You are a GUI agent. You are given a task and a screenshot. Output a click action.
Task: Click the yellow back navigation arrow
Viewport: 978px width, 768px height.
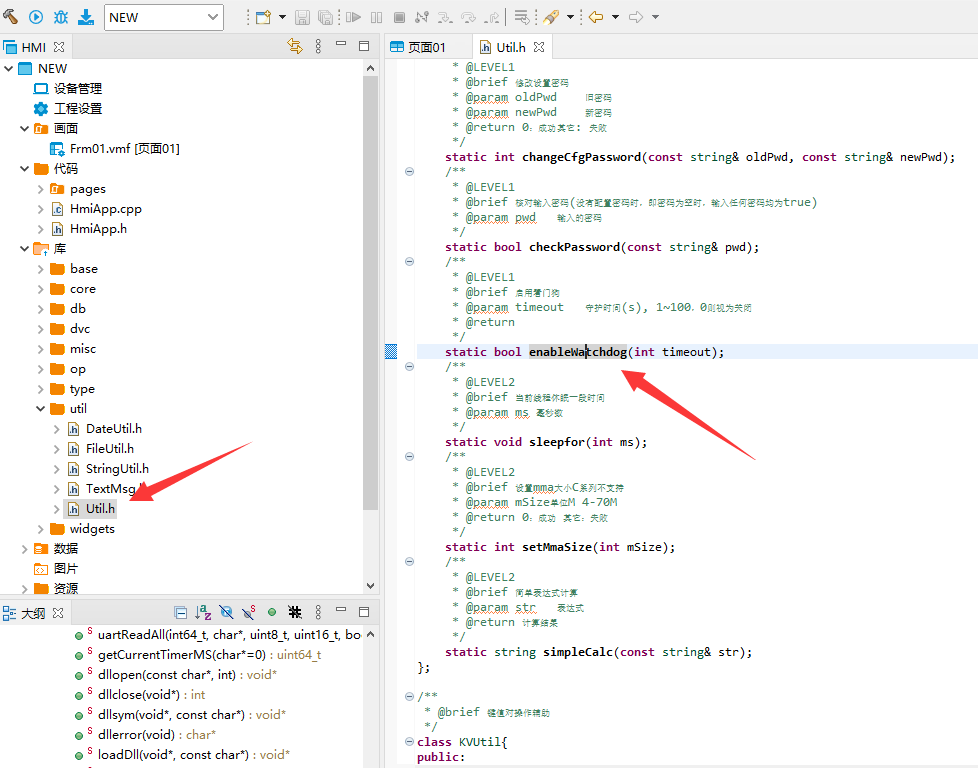596,17
